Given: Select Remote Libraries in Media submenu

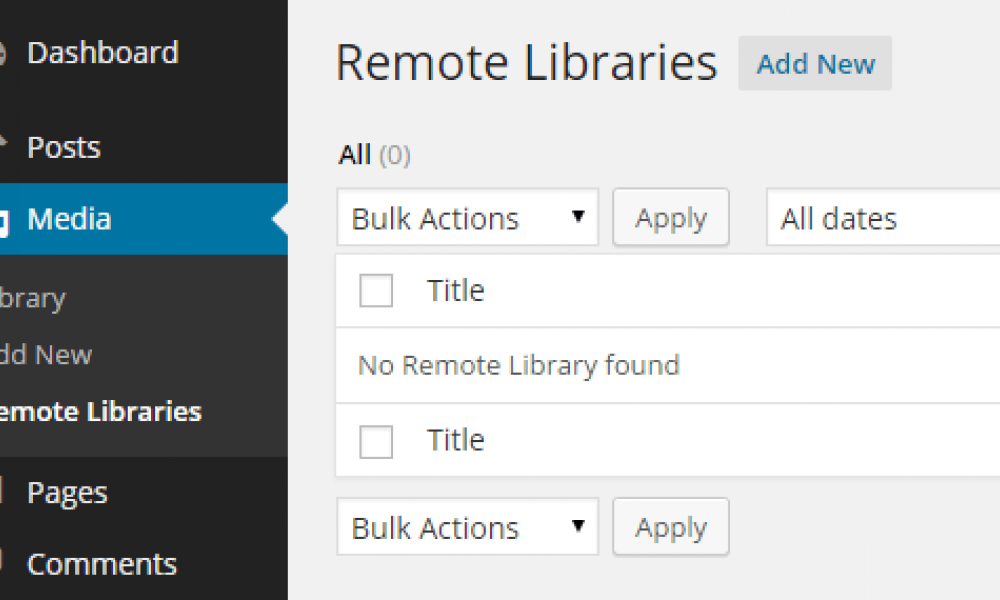Looking at the screenshot, I should (100, 412).
